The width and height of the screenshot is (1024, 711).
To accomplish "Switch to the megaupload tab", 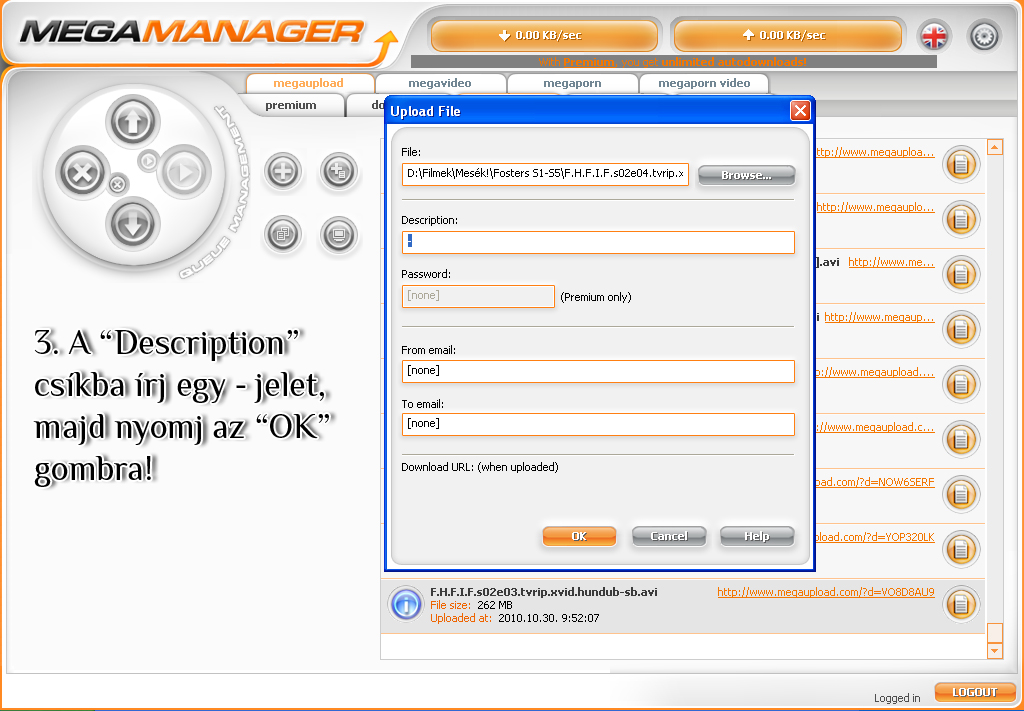I will 308,83.
